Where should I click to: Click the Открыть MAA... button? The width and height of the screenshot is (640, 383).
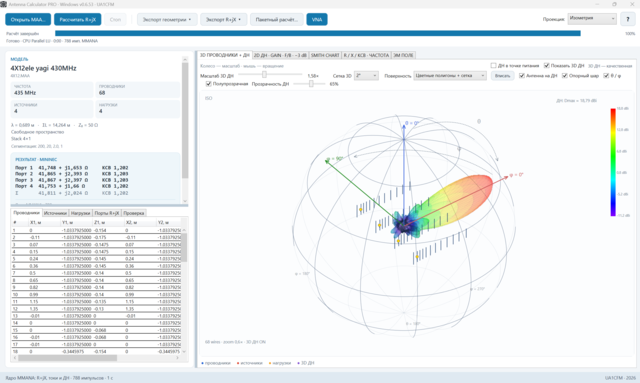pos(28,20)
